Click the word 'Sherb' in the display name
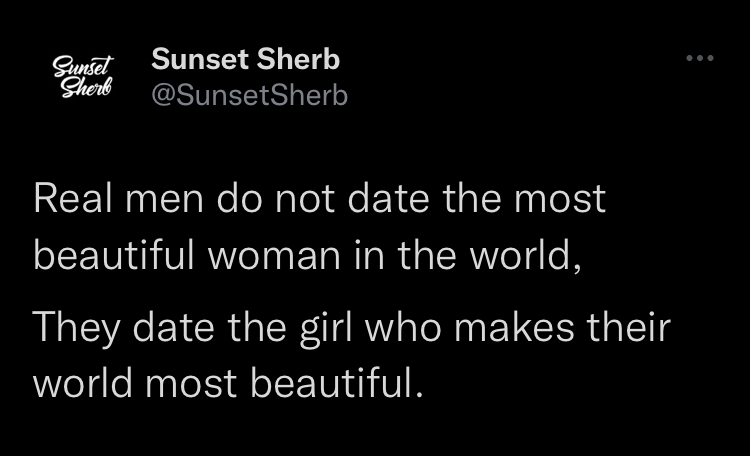Viewport: 750px width, 456px height. coord(298,59)
